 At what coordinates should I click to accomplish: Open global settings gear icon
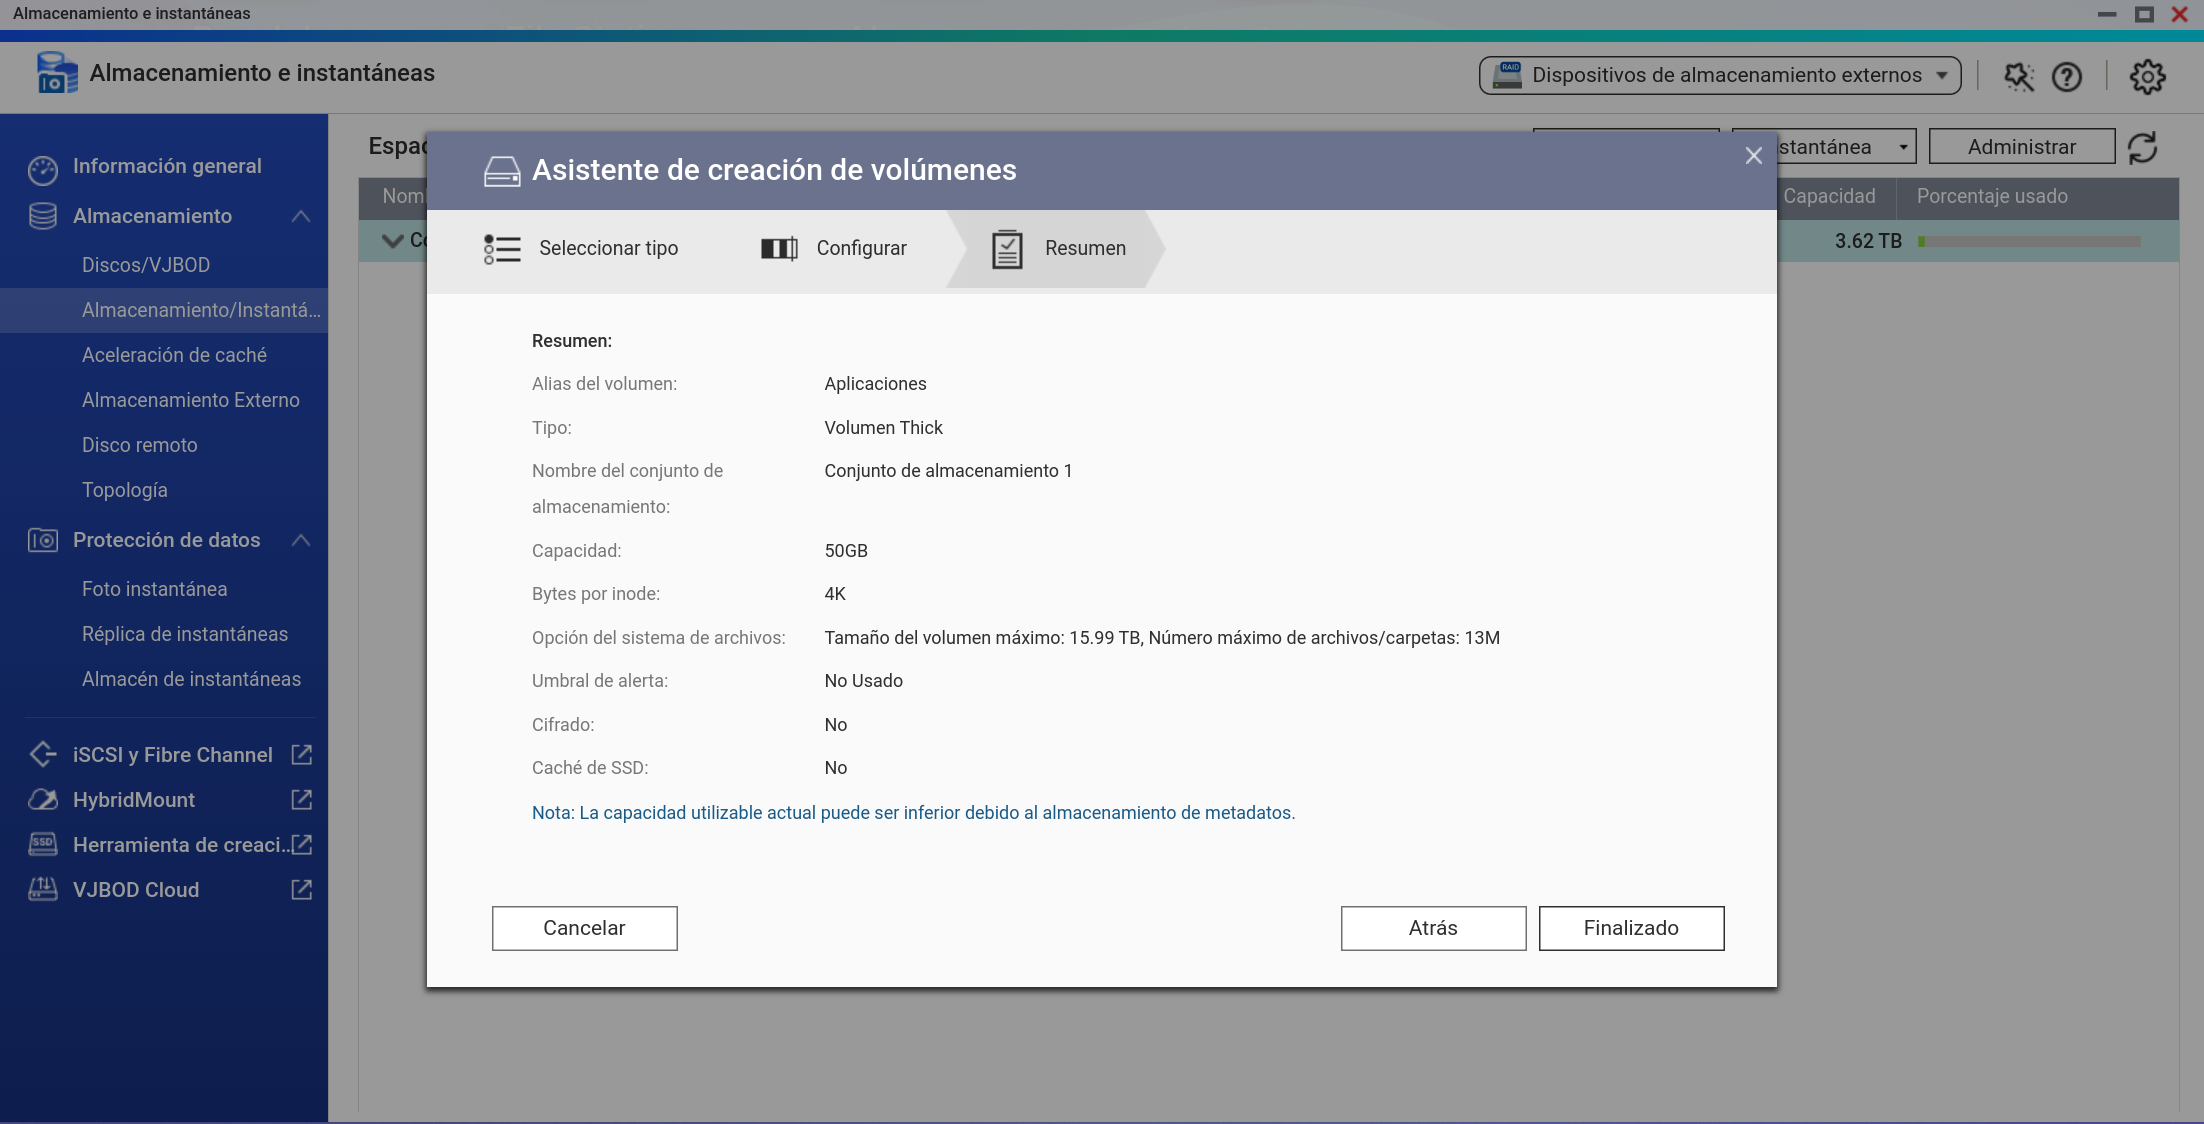coord(2147,77)
